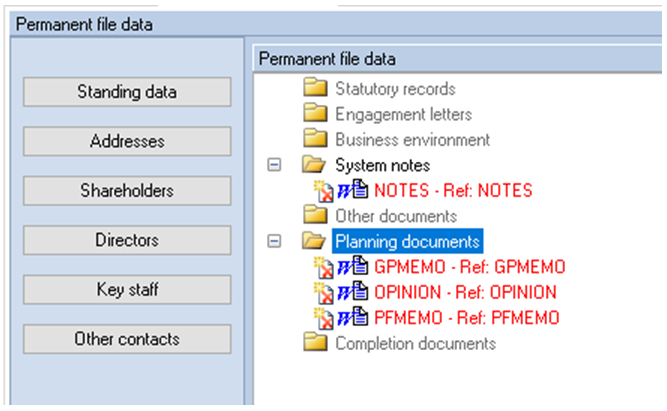Select the System notes tree item
667x411 pixels.
[x=382, y=165]
